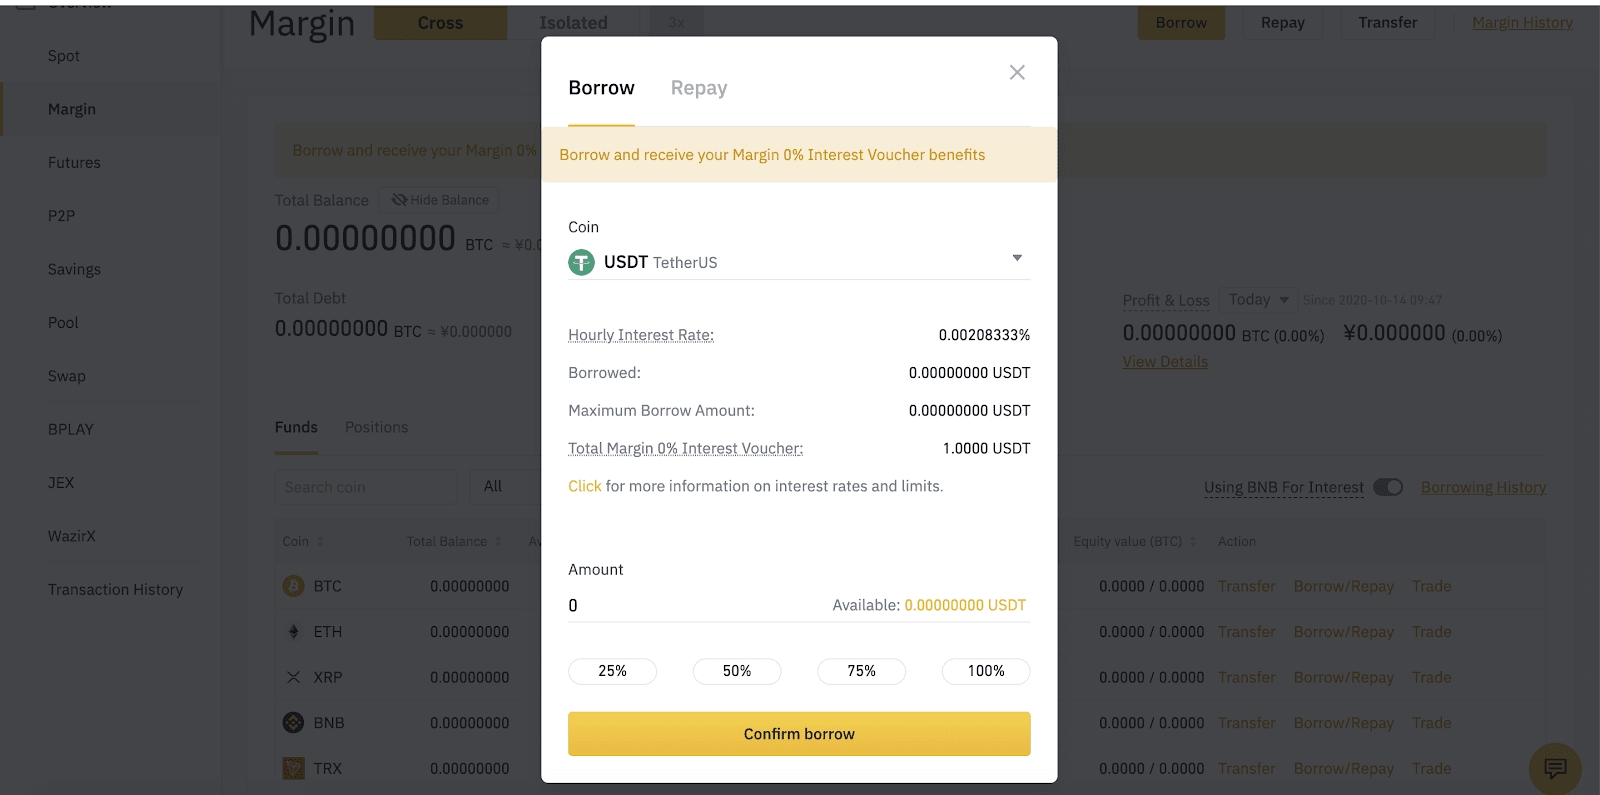Click the BNB coin icon in table

[x=293, y=722]
